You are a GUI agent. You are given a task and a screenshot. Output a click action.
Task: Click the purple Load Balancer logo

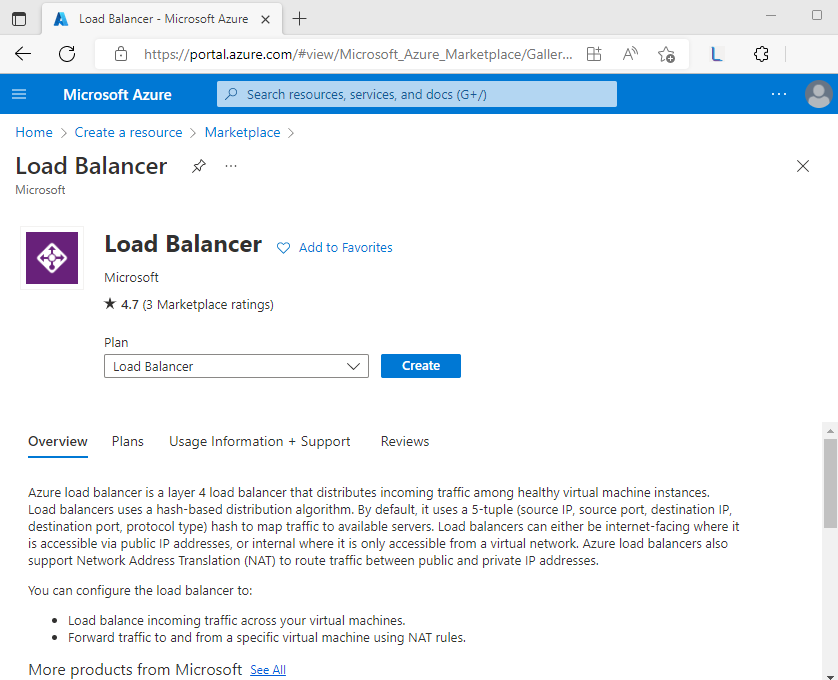[52, 258]
